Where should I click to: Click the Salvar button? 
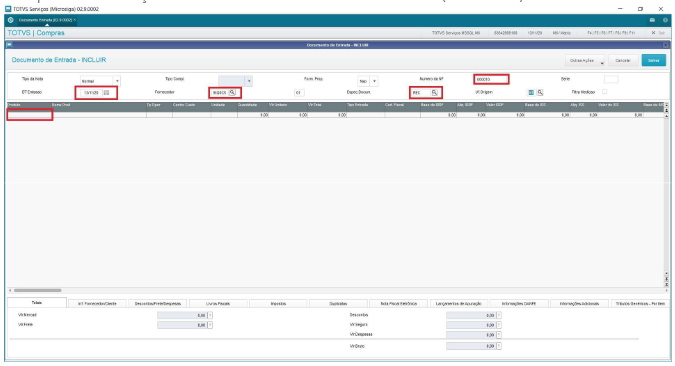(x=653, y=61)
